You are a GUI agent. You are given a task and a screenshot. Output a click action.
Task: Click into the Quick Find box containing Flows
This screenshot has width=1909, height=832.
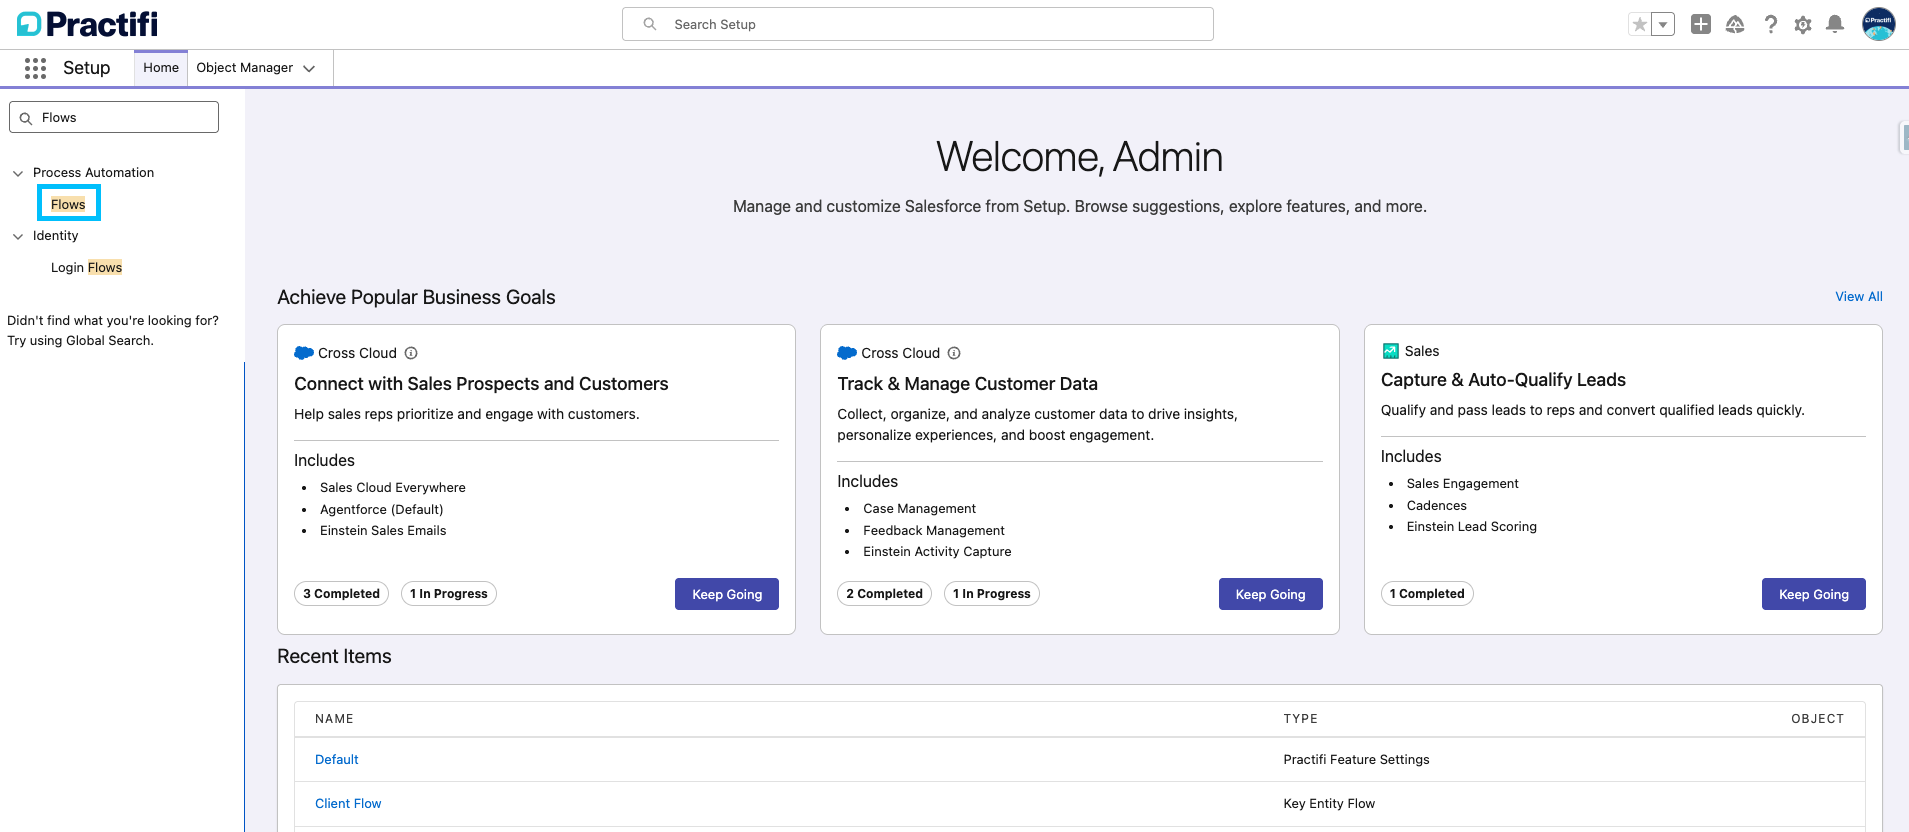coord(114,117)
